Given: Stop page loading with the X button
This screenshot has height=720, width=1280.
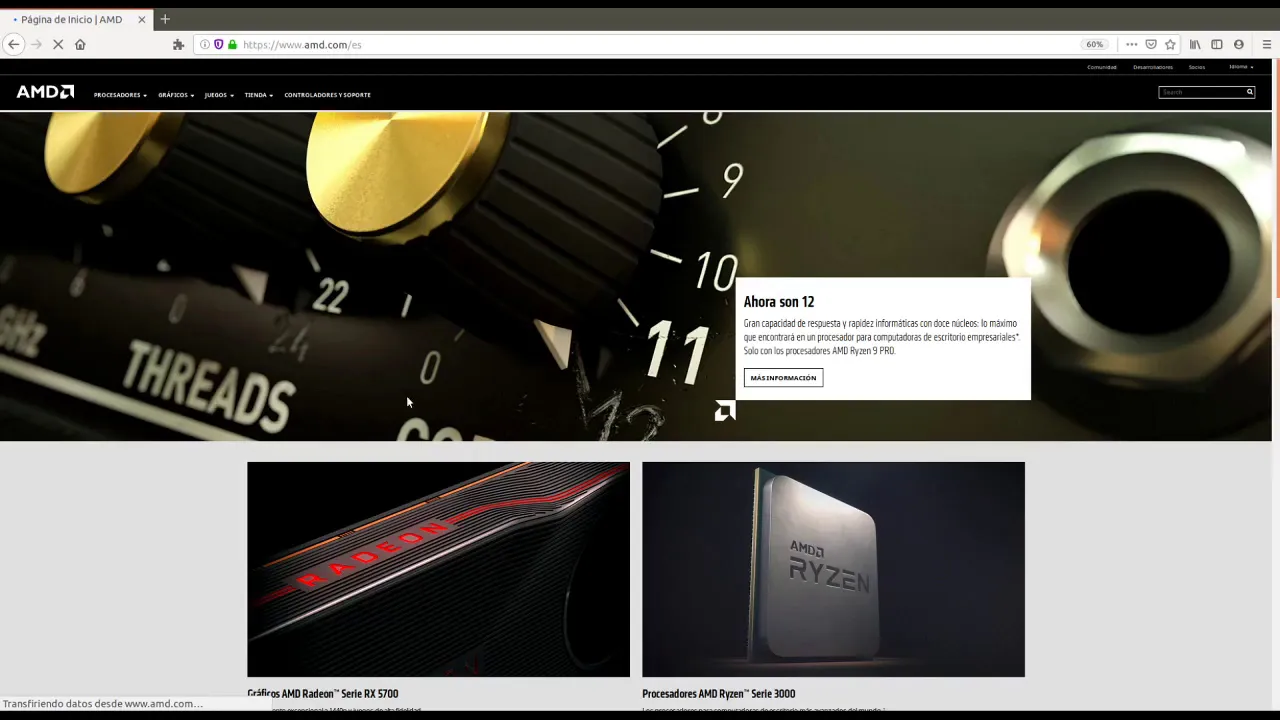Looking at the screenshot, I should (x=58, y=44).
